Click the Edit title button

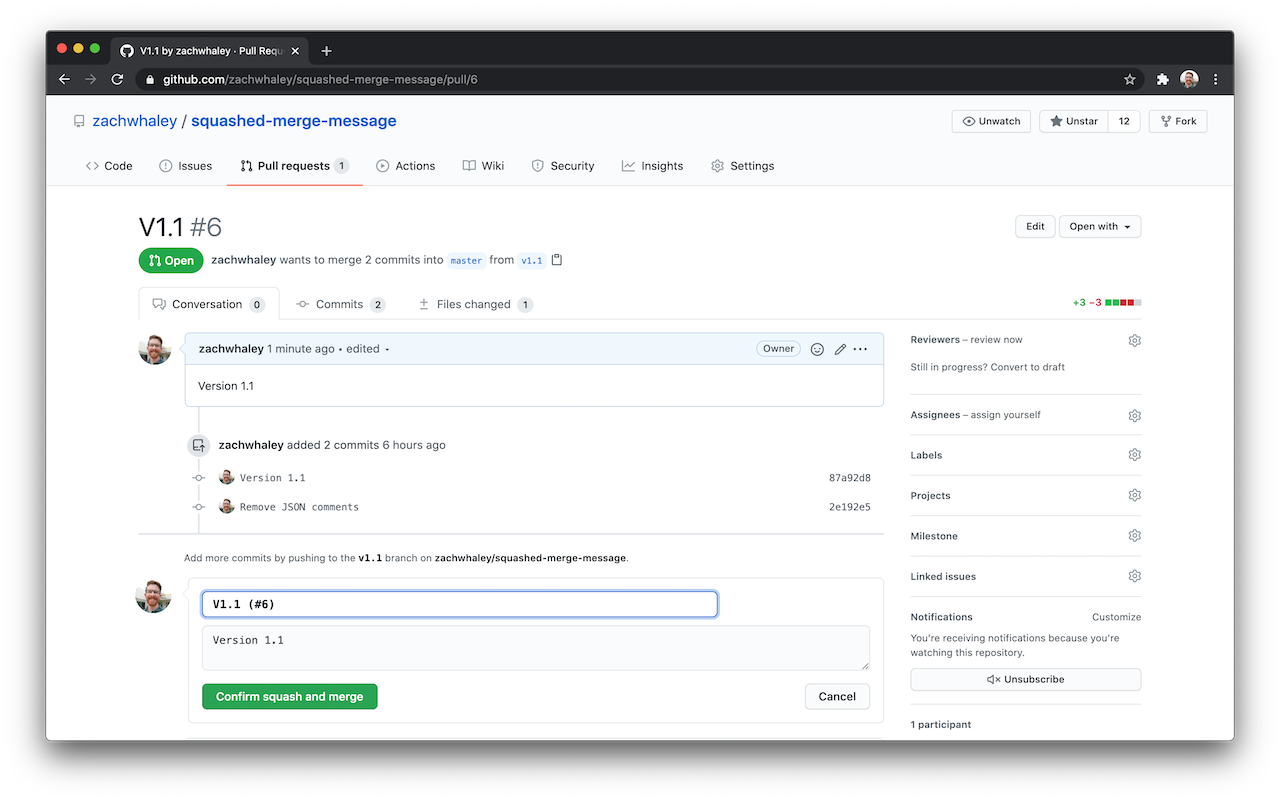pos(1035,227)
